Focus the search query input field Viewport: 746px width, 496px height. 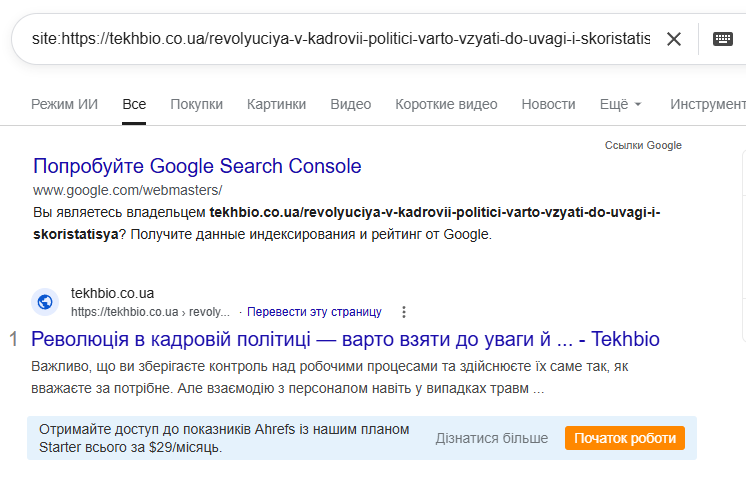coord(341,39)
